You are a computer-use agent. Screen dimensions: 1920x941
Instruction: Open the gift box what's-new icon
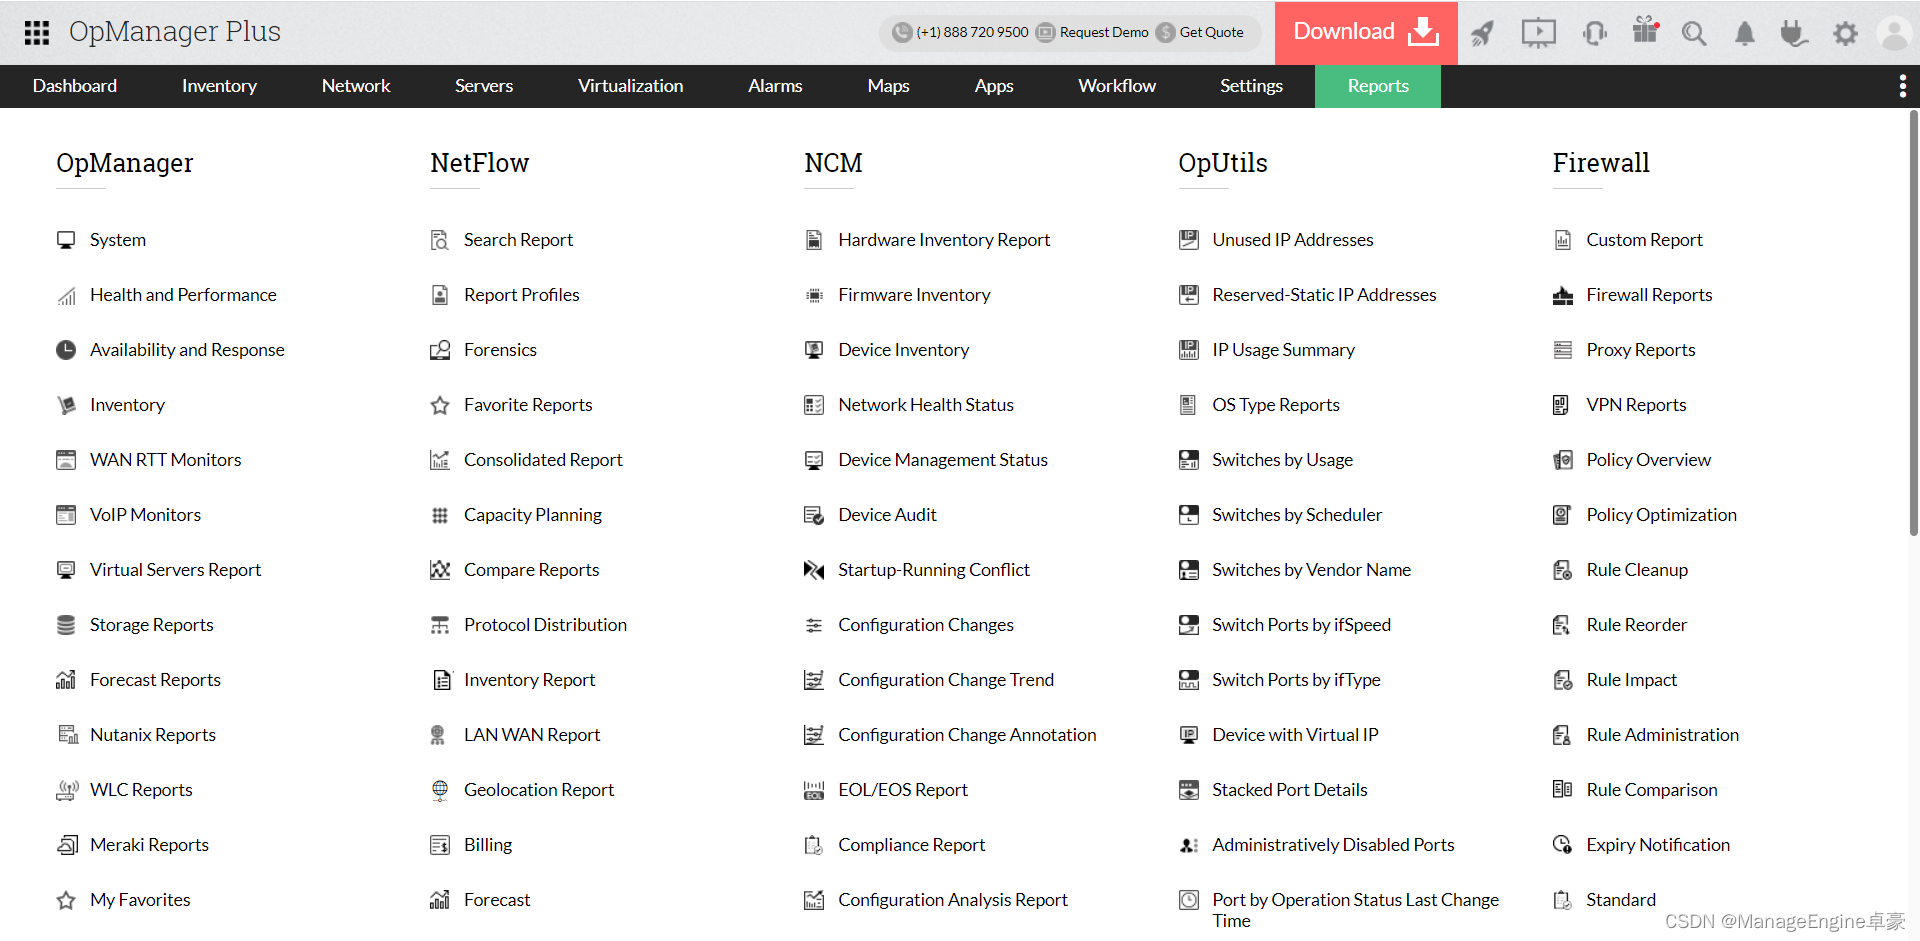click(x=1645, y=31)
